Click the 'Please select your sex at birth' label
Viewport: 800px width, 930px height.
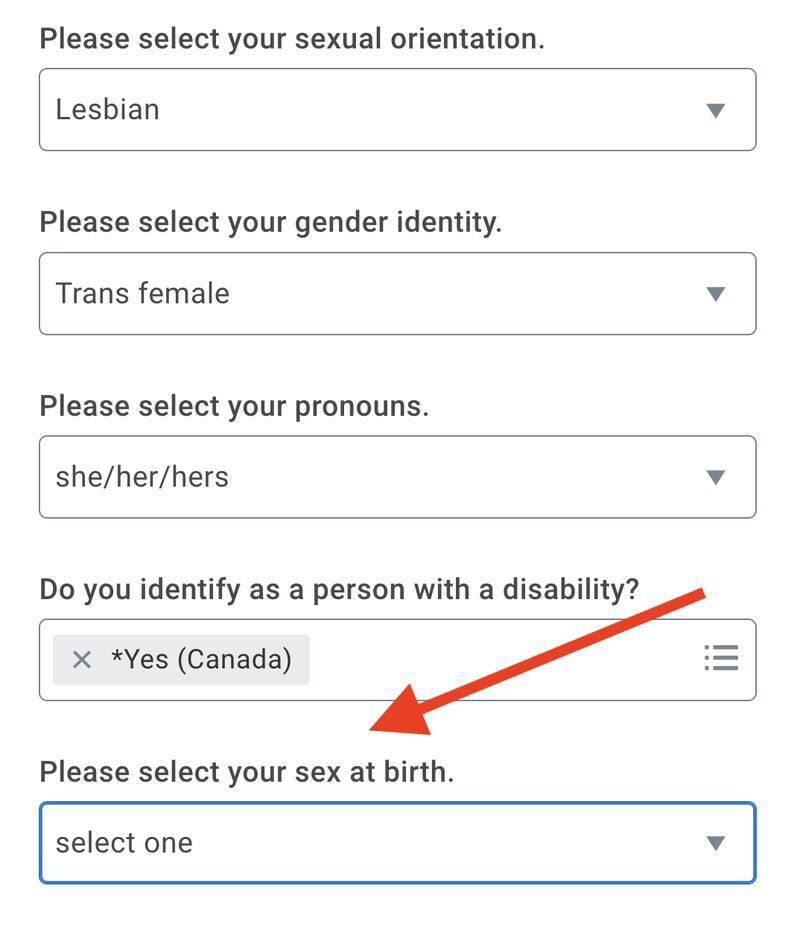tap(246, 772)
